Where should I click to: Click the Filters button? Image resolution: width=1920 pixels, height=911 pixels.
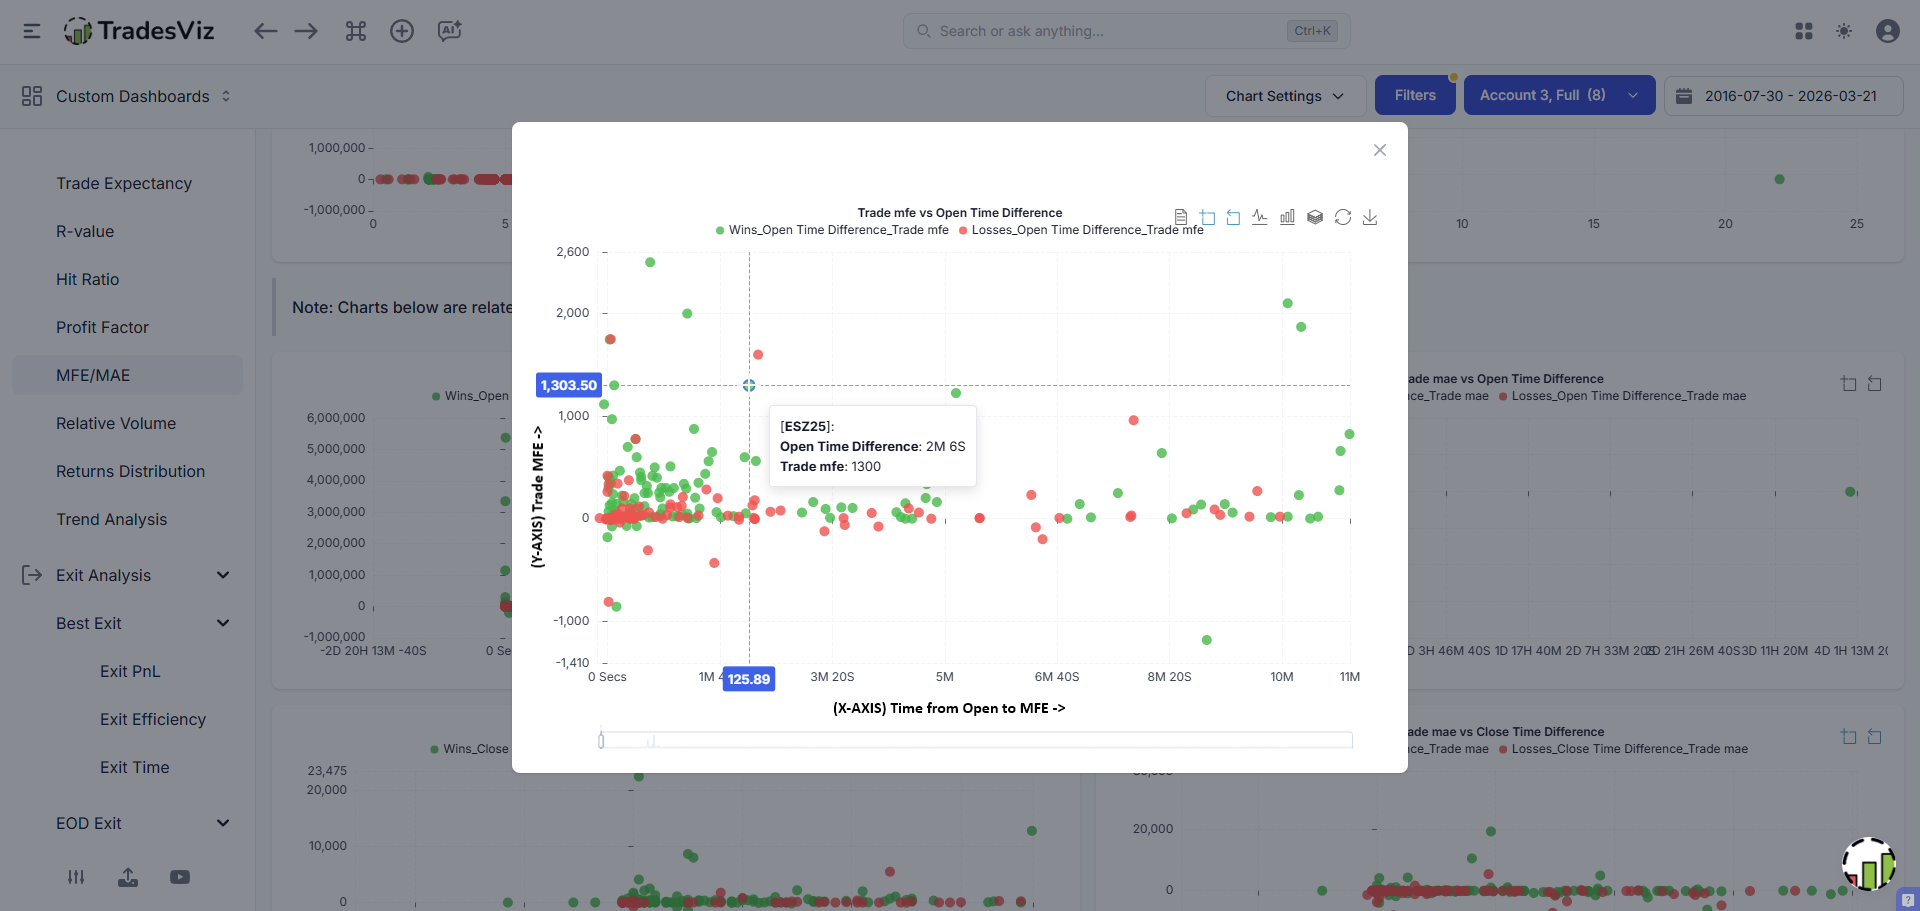(x=1415, y=95)
